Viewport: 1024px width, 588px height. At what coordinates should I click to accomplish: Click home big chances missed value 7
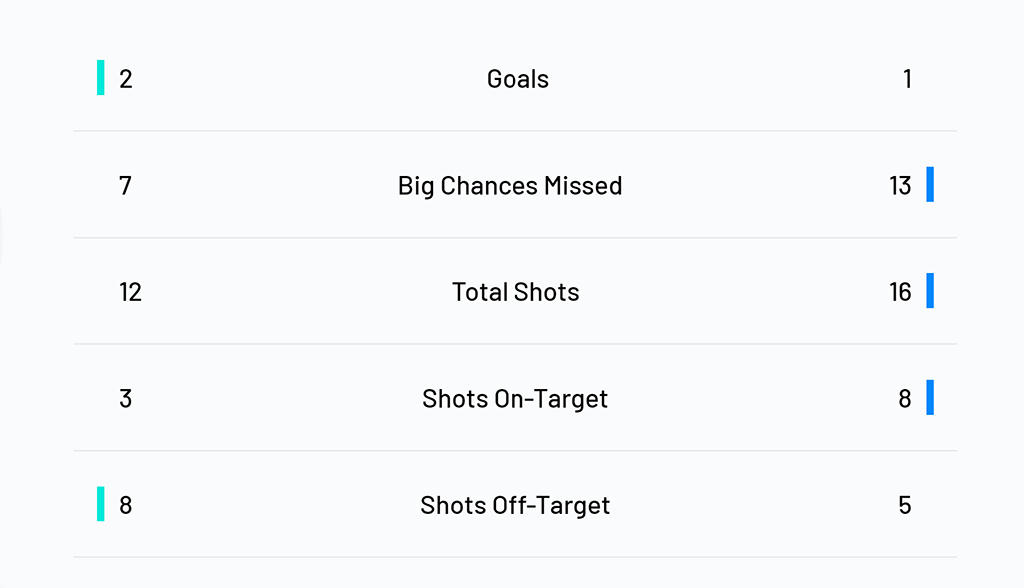(x=125, y=186)
